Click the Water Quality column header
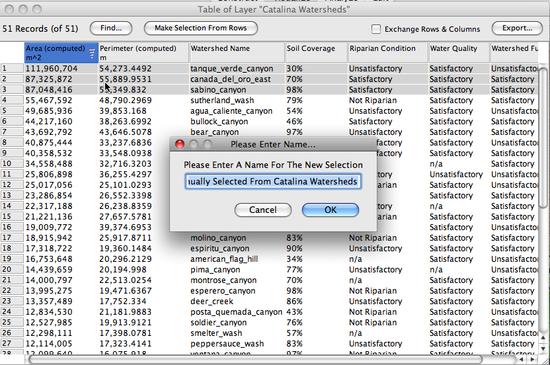 click(459, 53)
